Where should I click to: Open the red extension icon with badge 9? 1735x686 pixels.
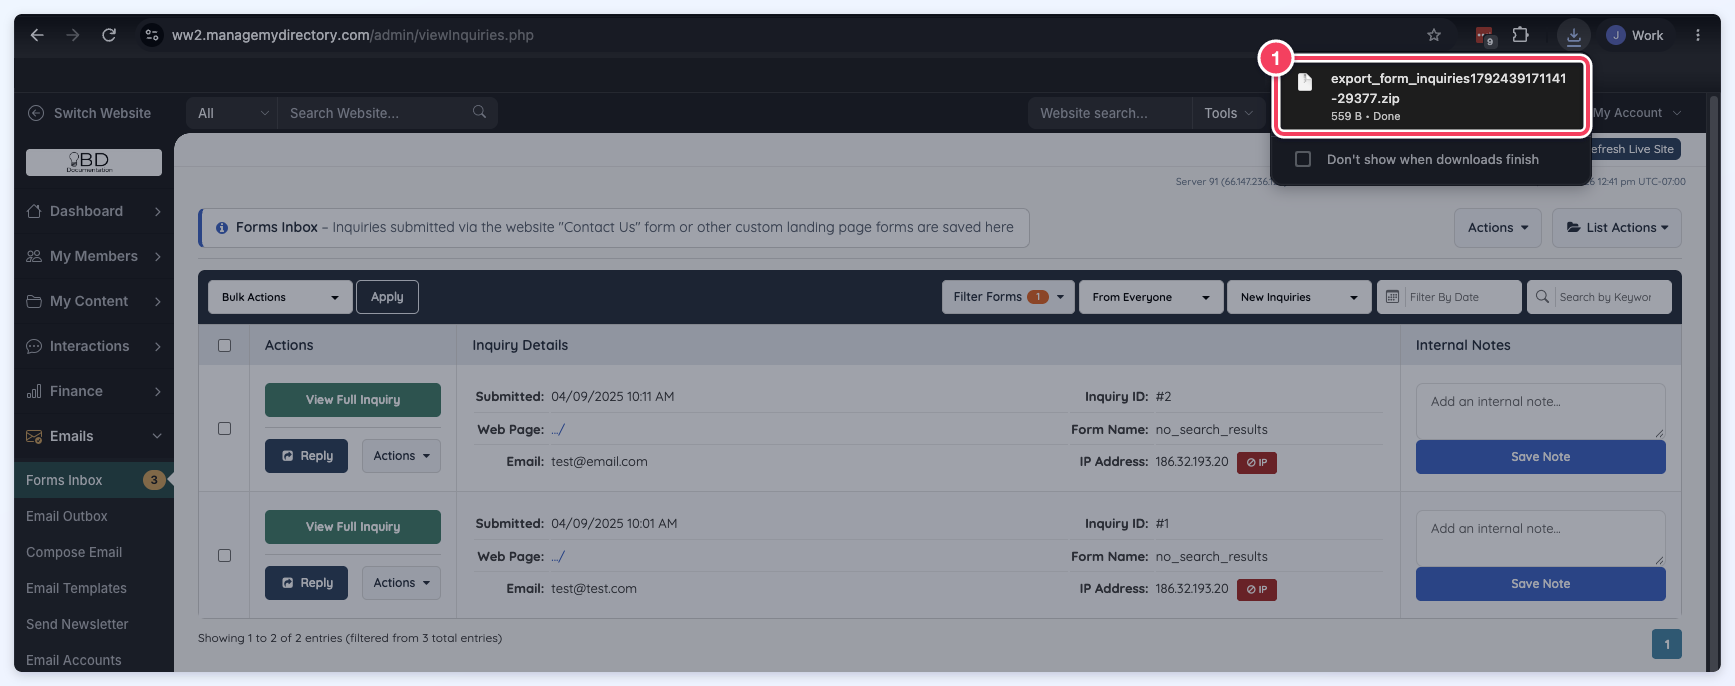pos(1485,36)
